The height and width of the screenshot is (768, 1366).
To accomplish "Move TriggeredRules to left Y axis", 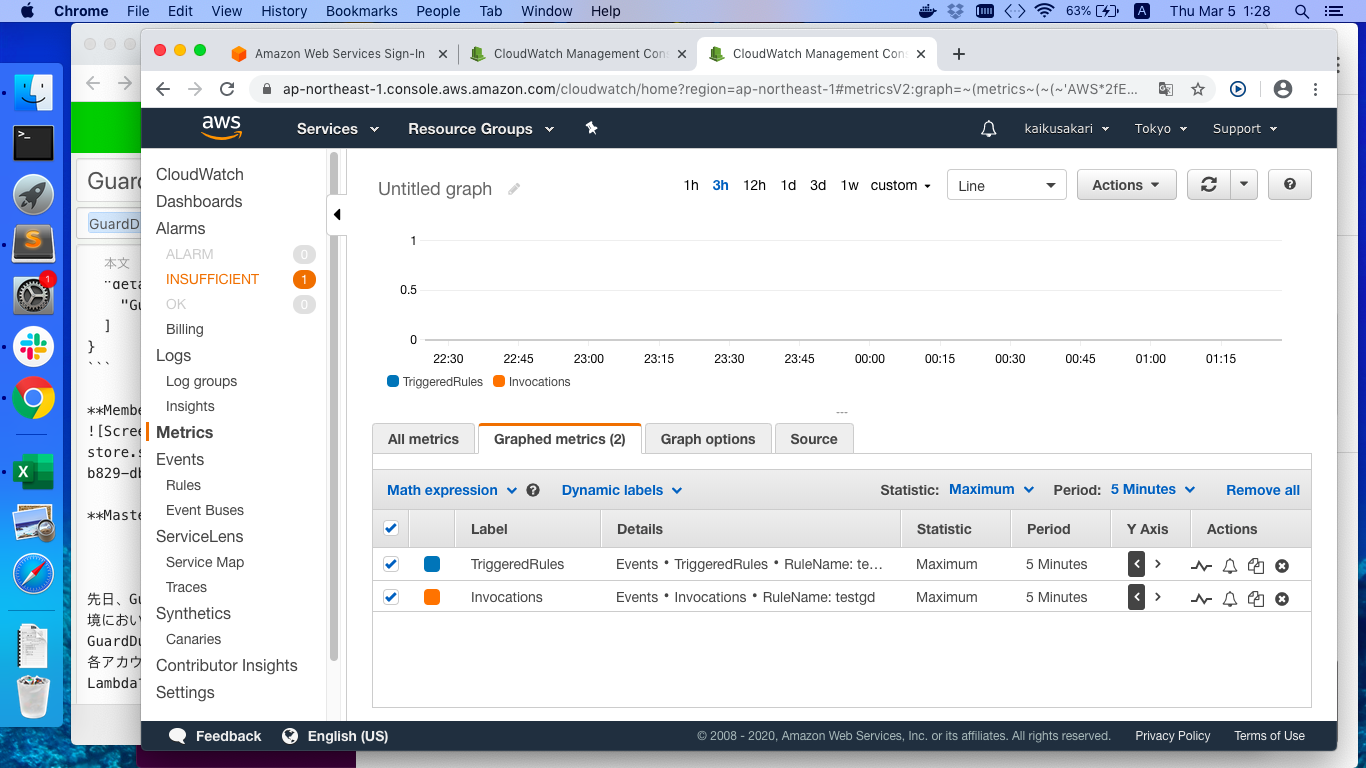I will click(1136, 564).
